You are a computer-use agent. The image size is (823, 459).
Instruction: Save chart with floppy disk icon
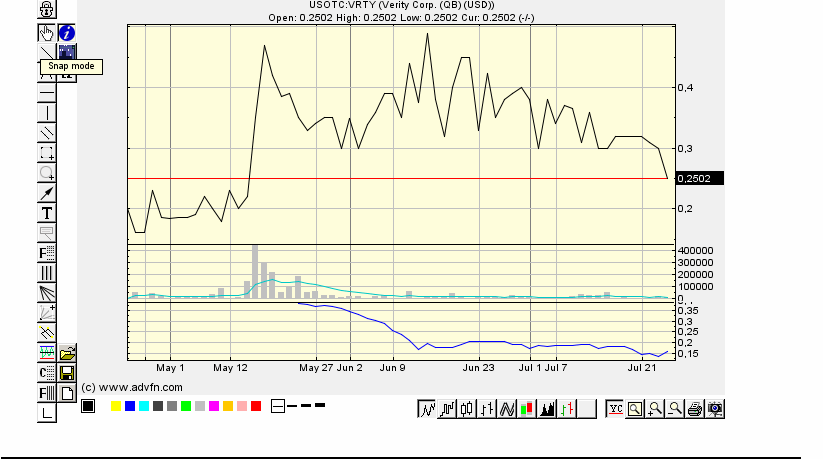[67, 373]
